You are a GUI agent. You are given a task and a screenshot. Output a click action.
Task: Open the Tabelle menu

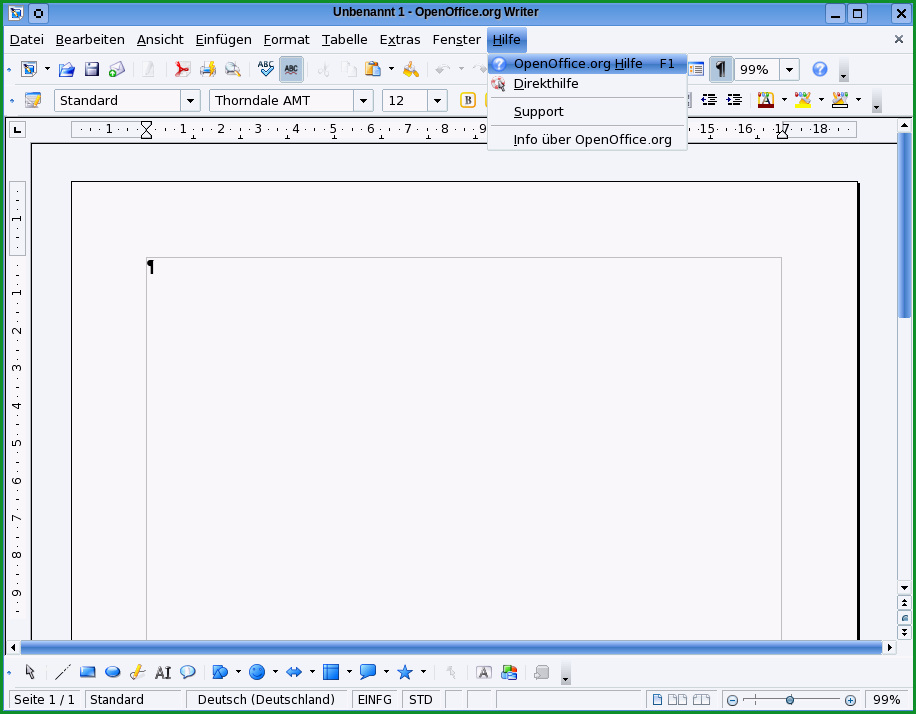coord(344,40)
